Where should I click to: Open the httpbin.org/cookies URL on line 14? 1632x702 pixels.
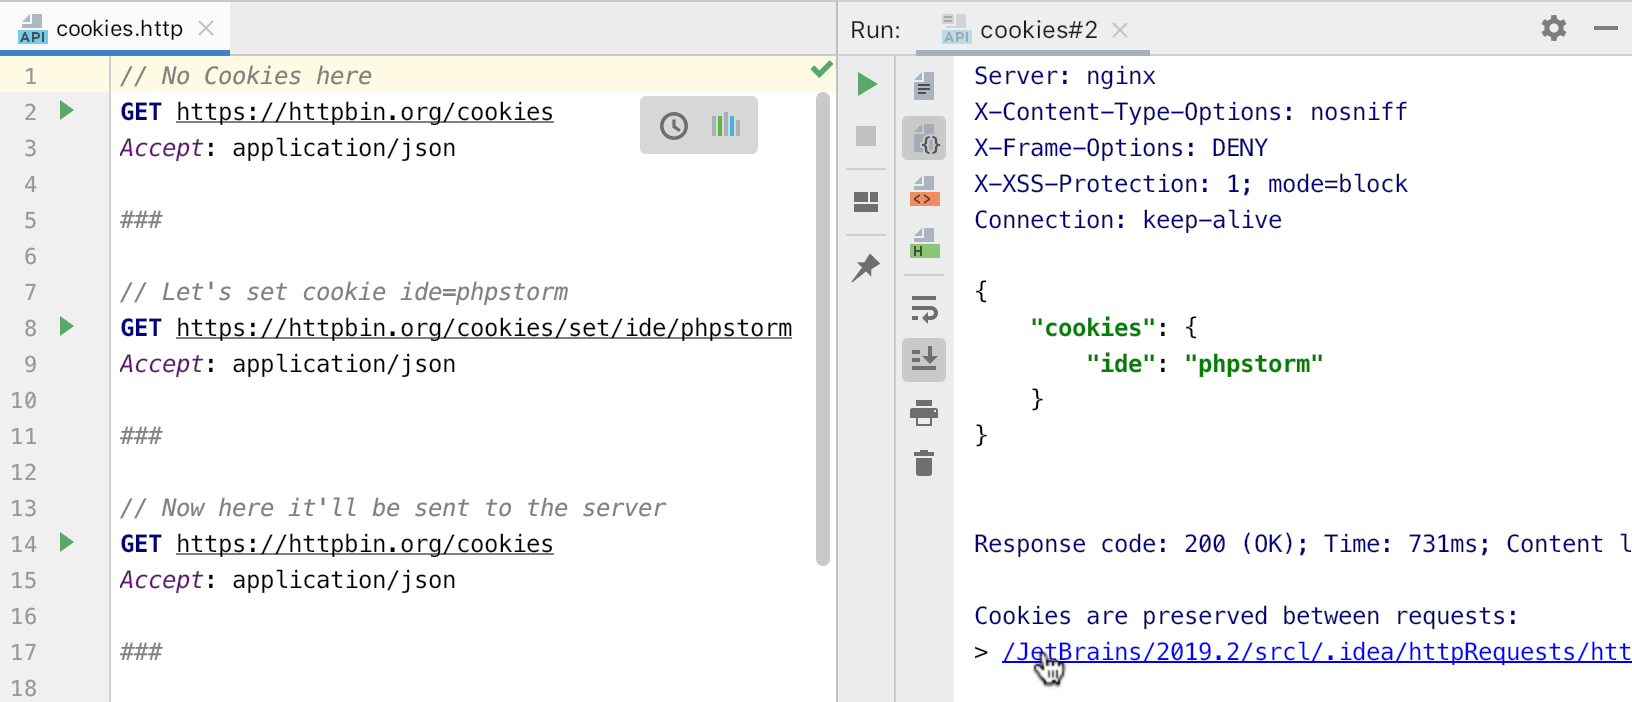point(365,544)
